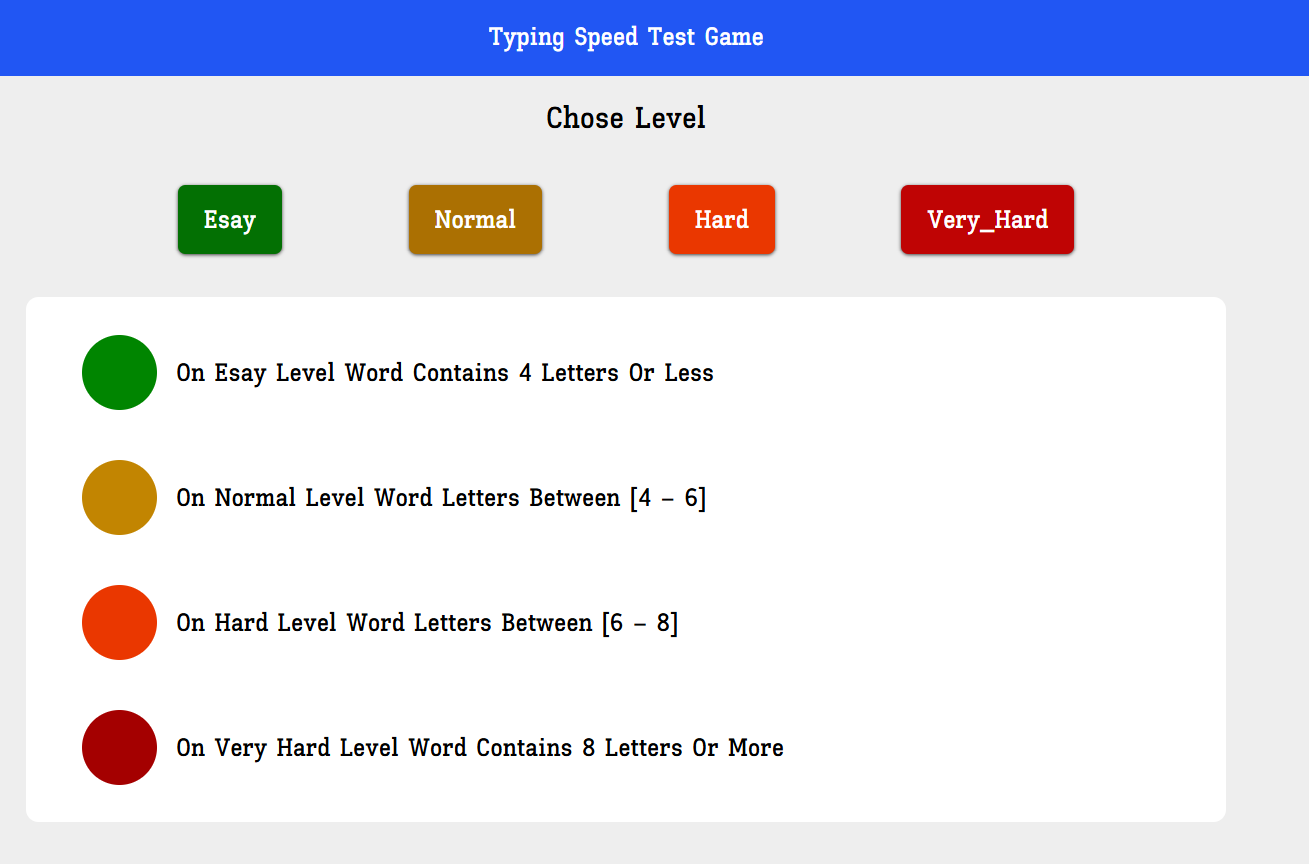Click text 'On Hard Level Word Letters Between [6 – 8]'
1309x864 pixels.
pos(427,623)
